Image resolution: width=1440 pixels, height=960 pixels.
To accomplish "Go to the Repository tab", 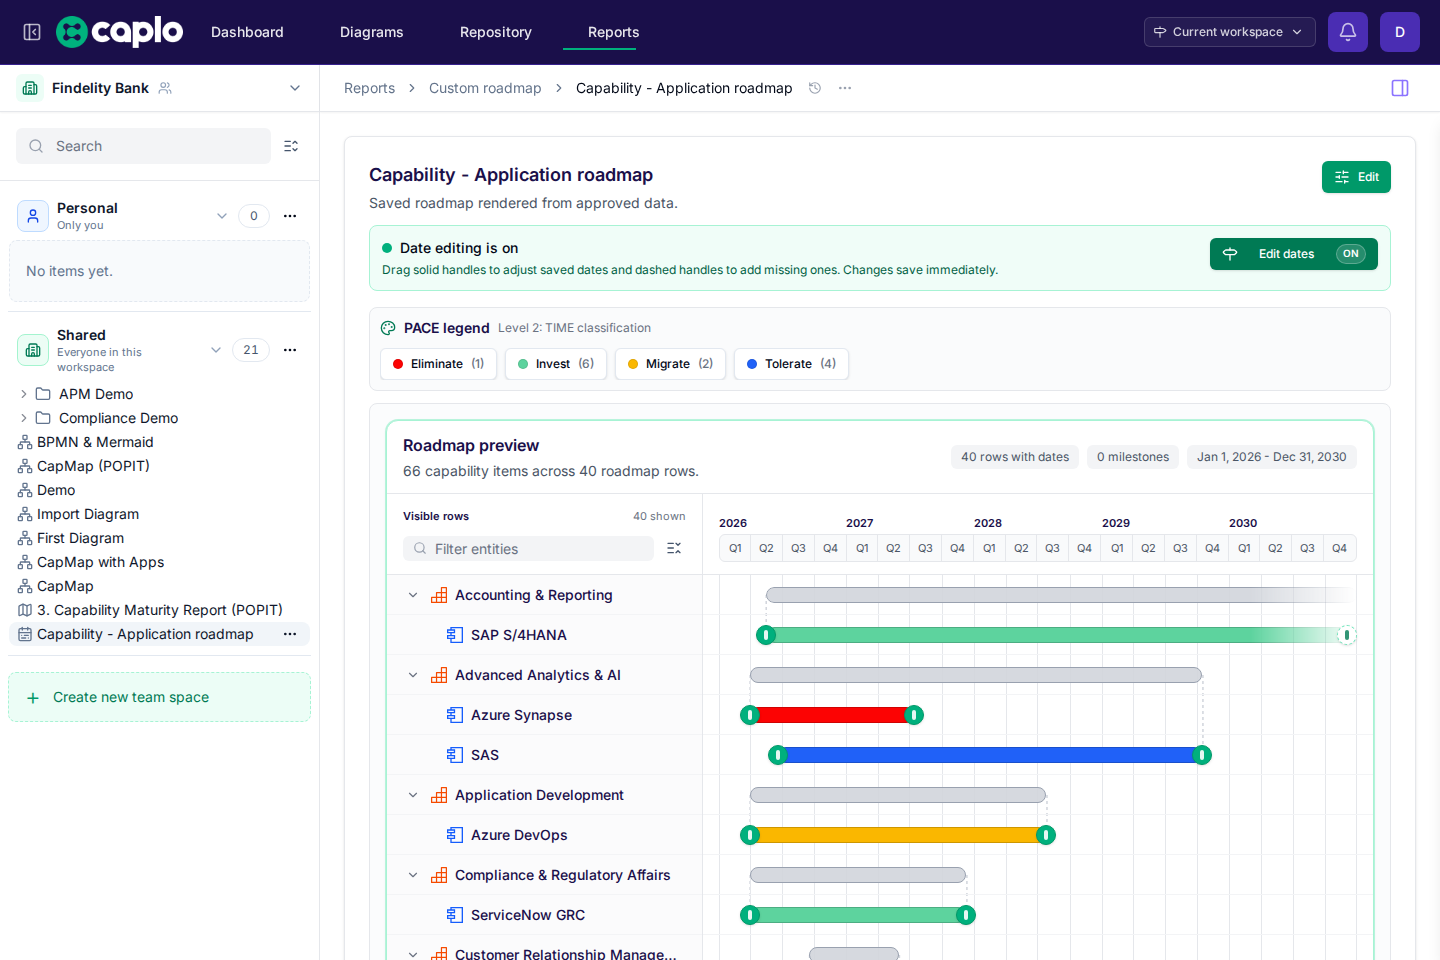I will [x=496, y=32].
